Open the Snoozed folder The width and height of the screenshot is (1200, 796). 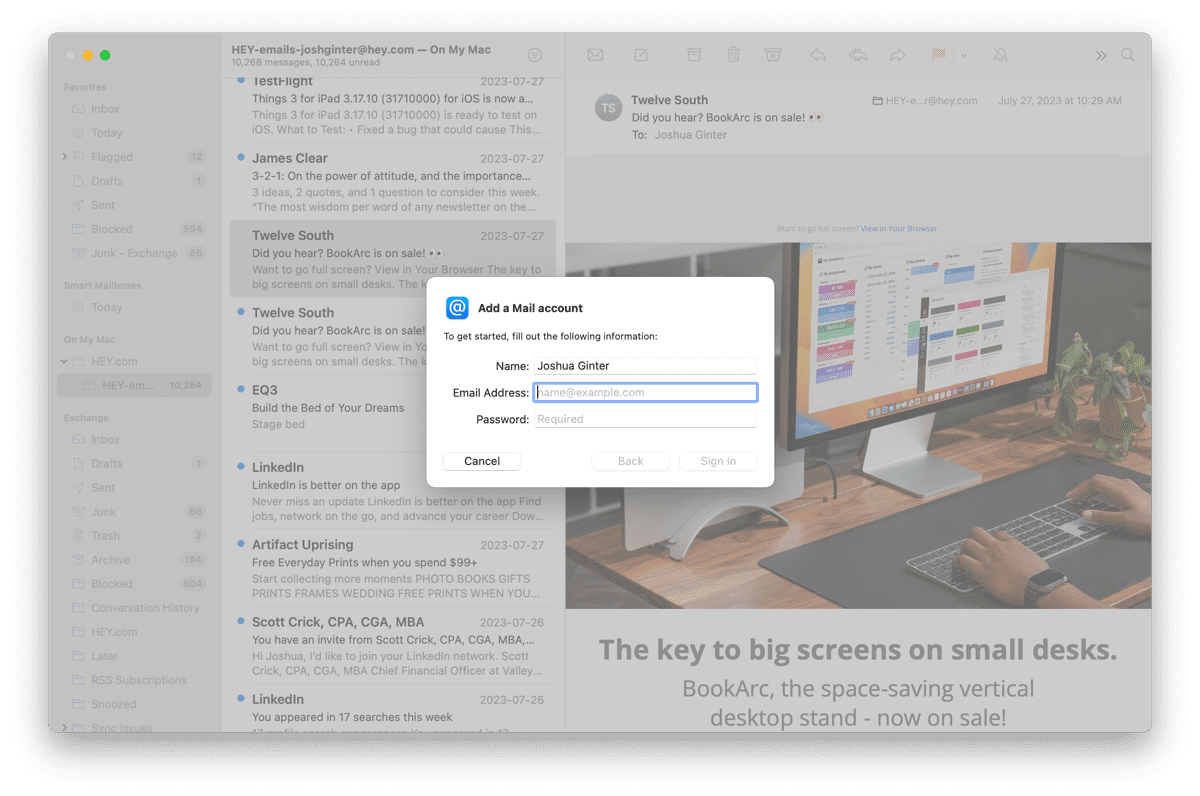coord(134,704)
